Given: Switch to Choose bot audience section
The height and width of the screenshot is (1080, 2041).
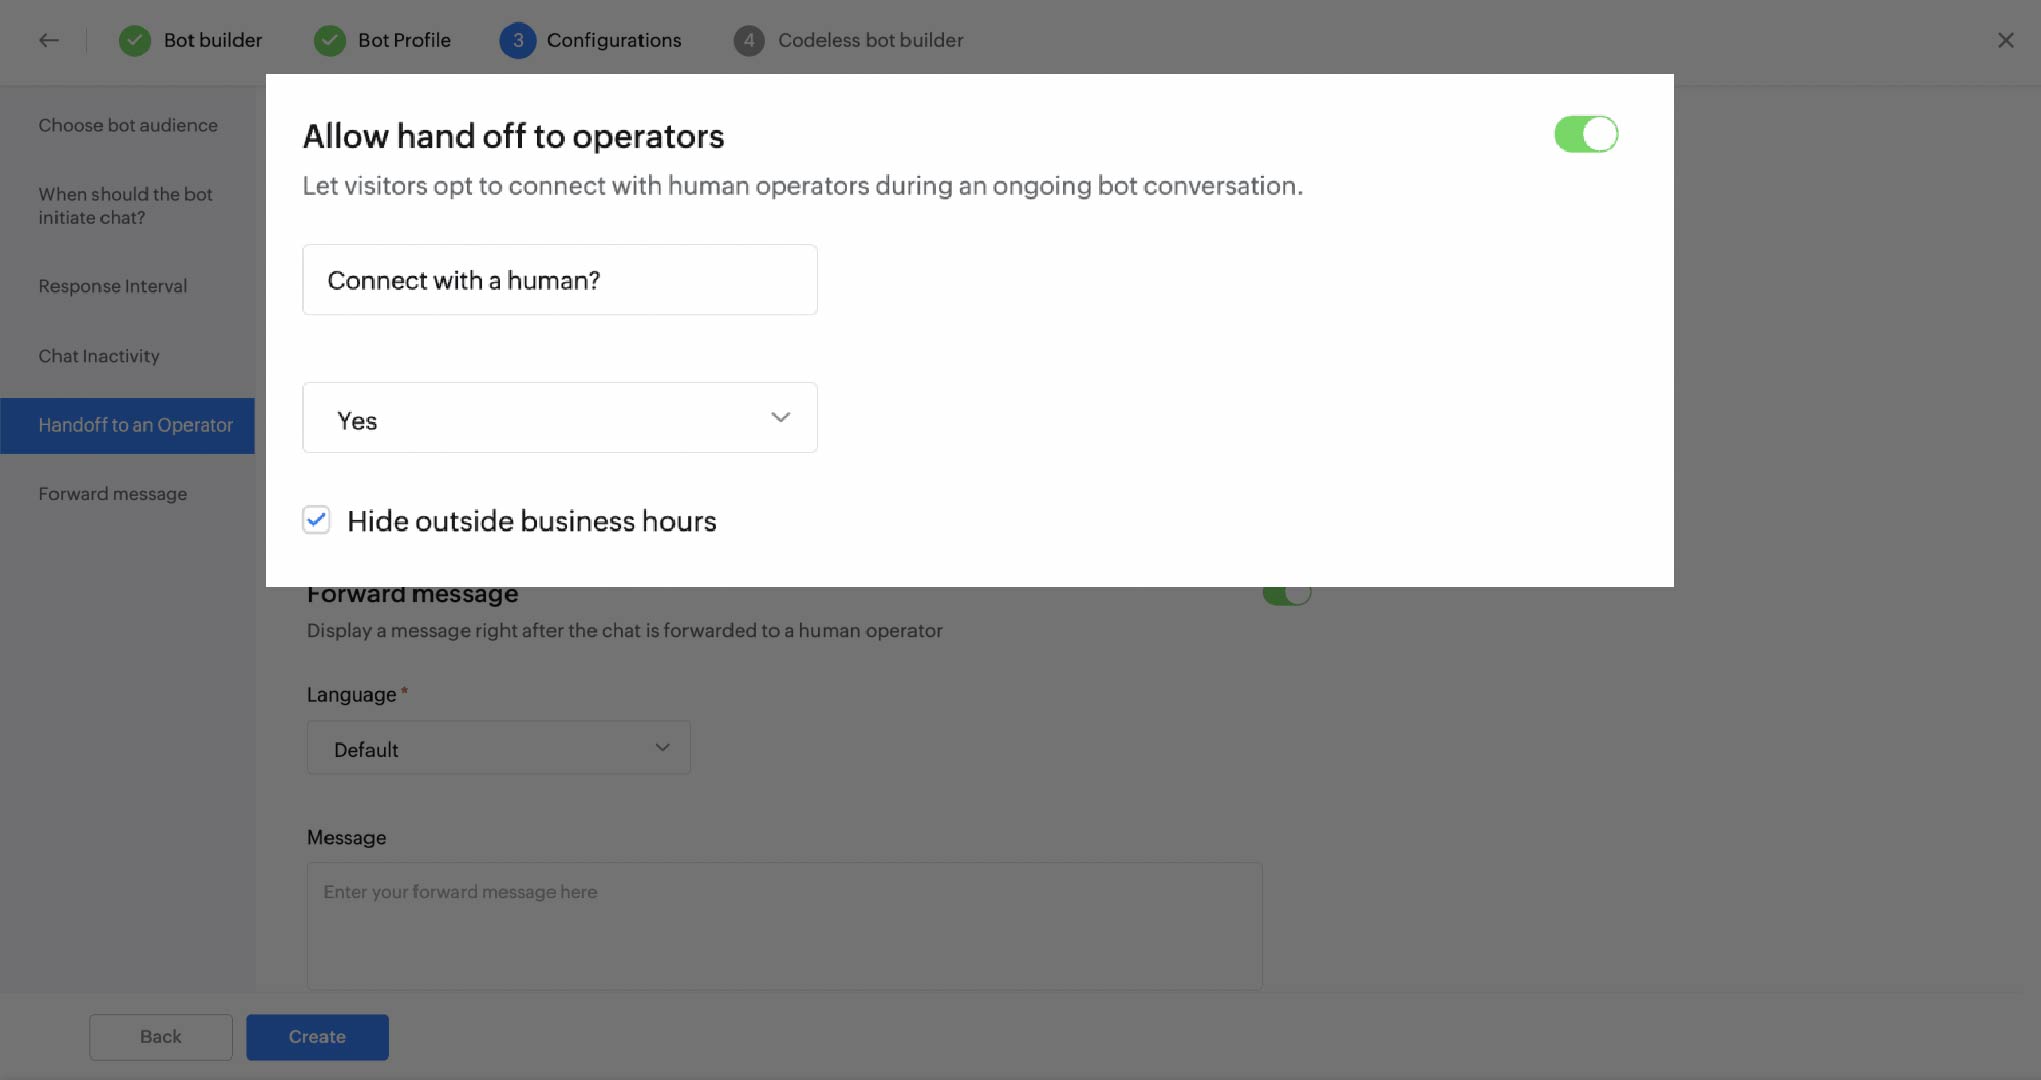Looking at the screenshot, I should 128,125.
